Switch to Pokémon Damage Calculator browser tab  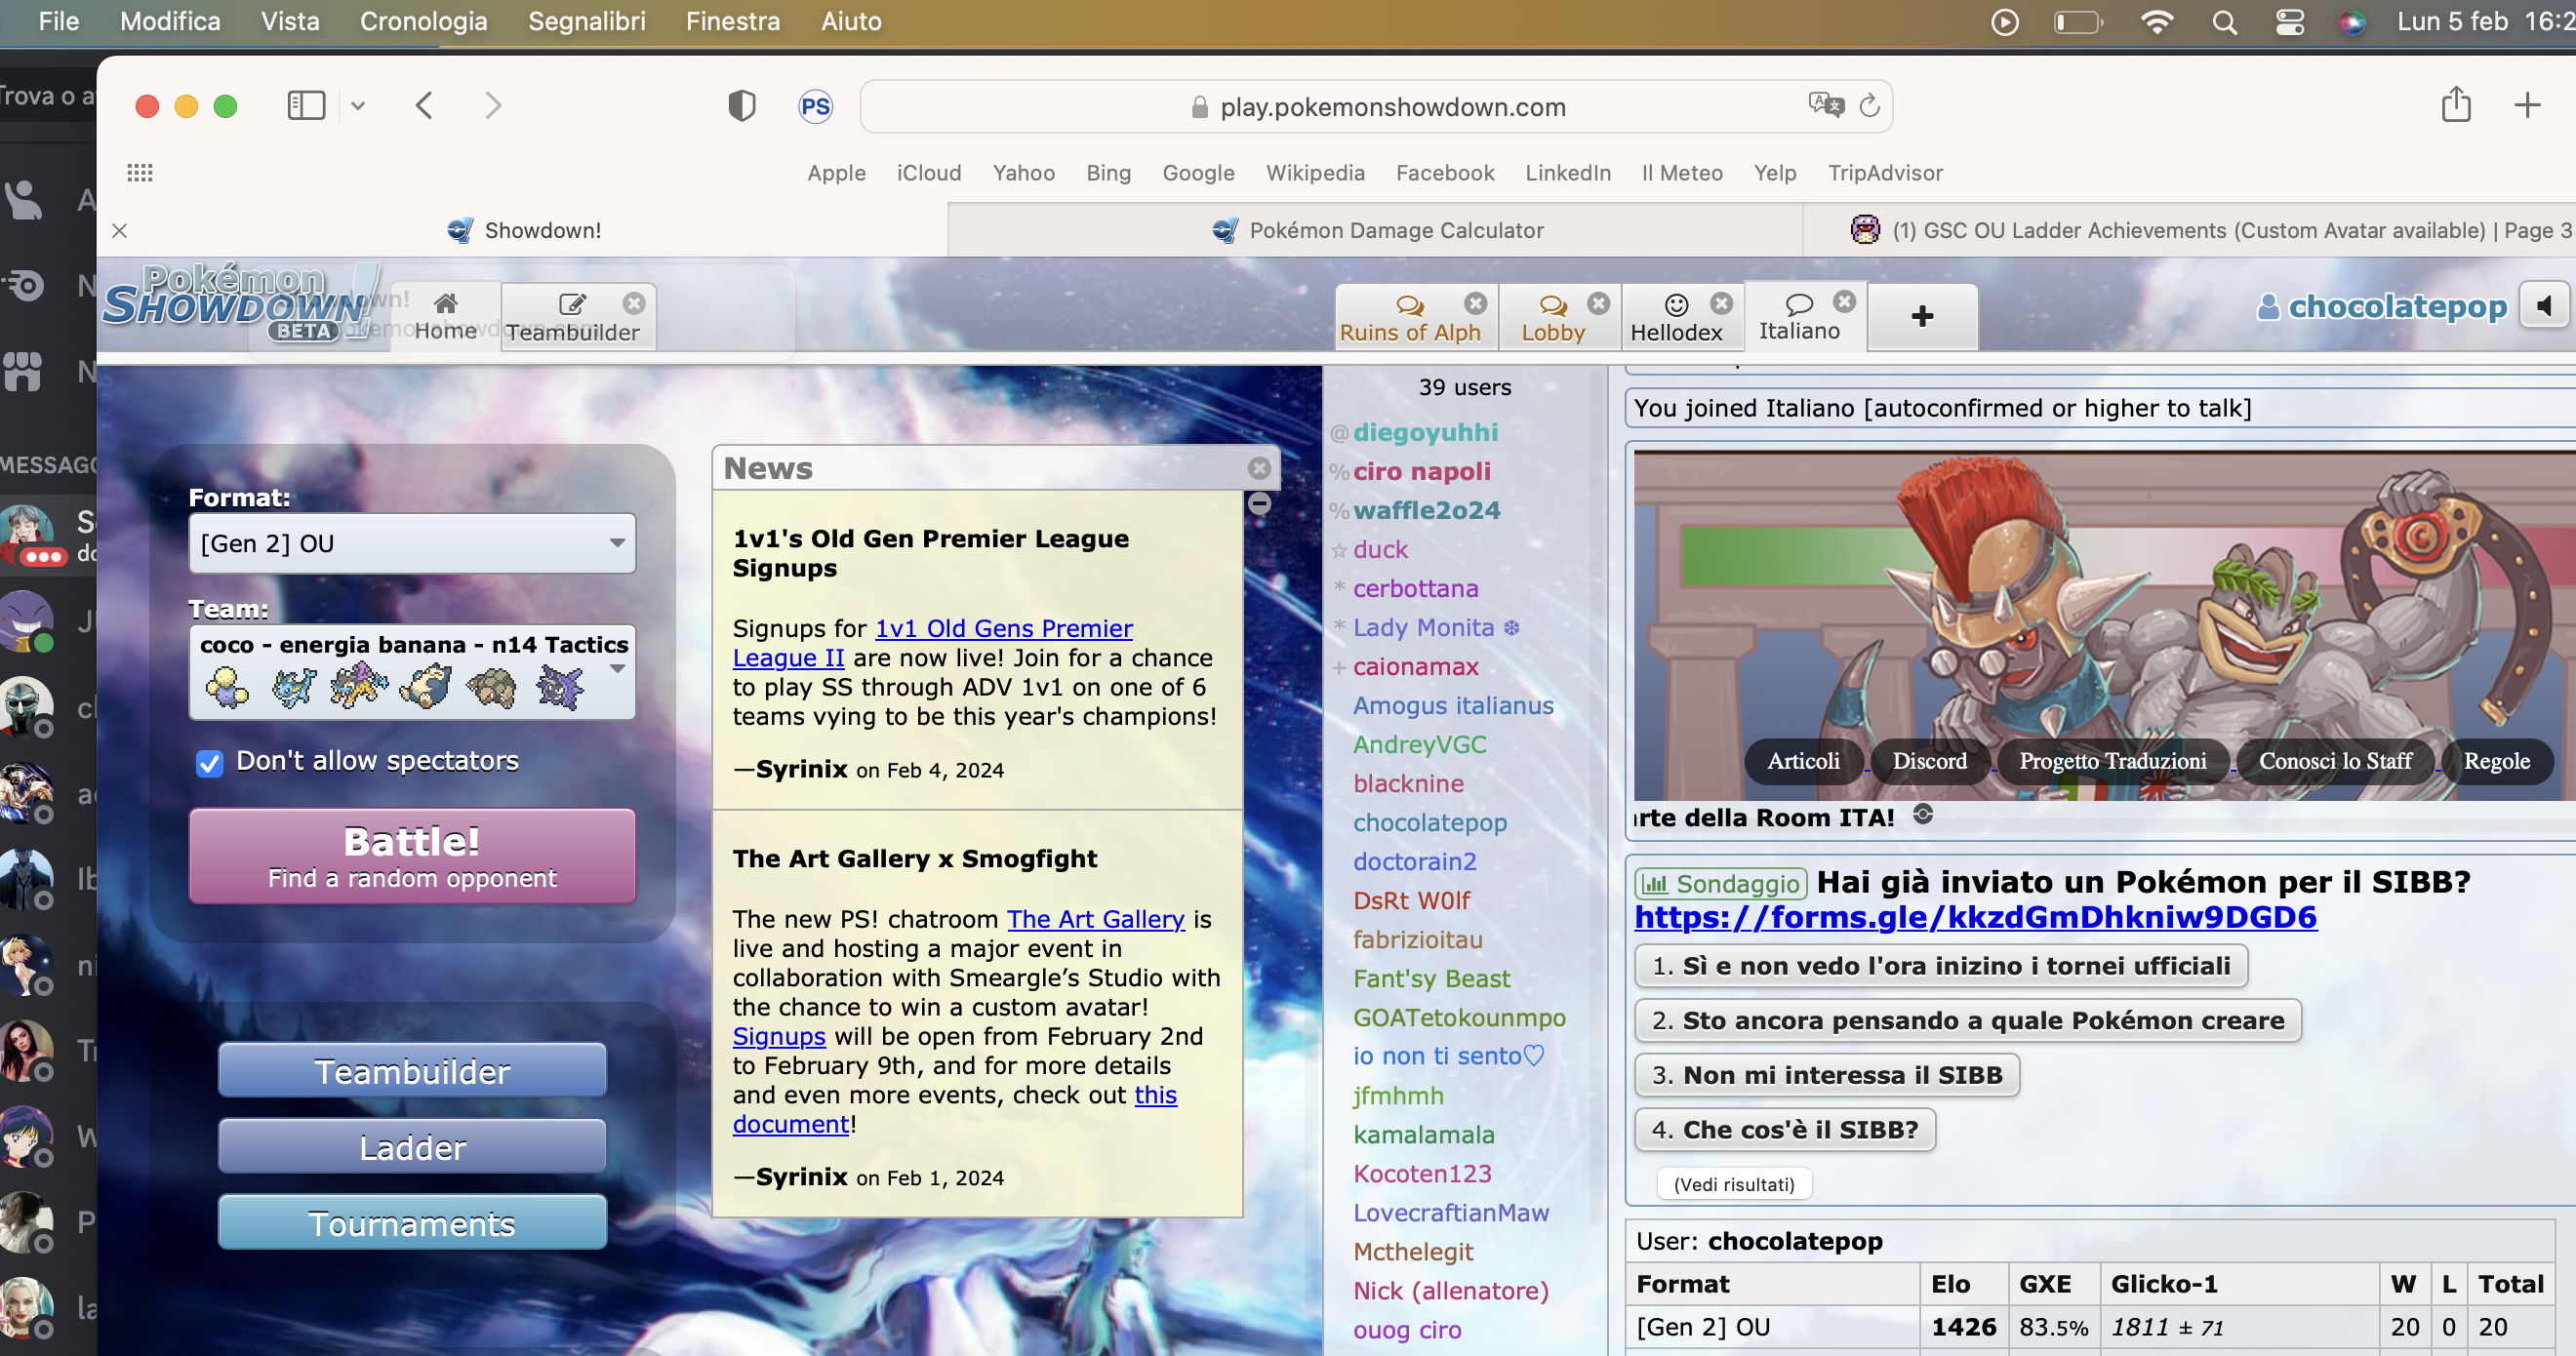click(x=1376, y=230)
